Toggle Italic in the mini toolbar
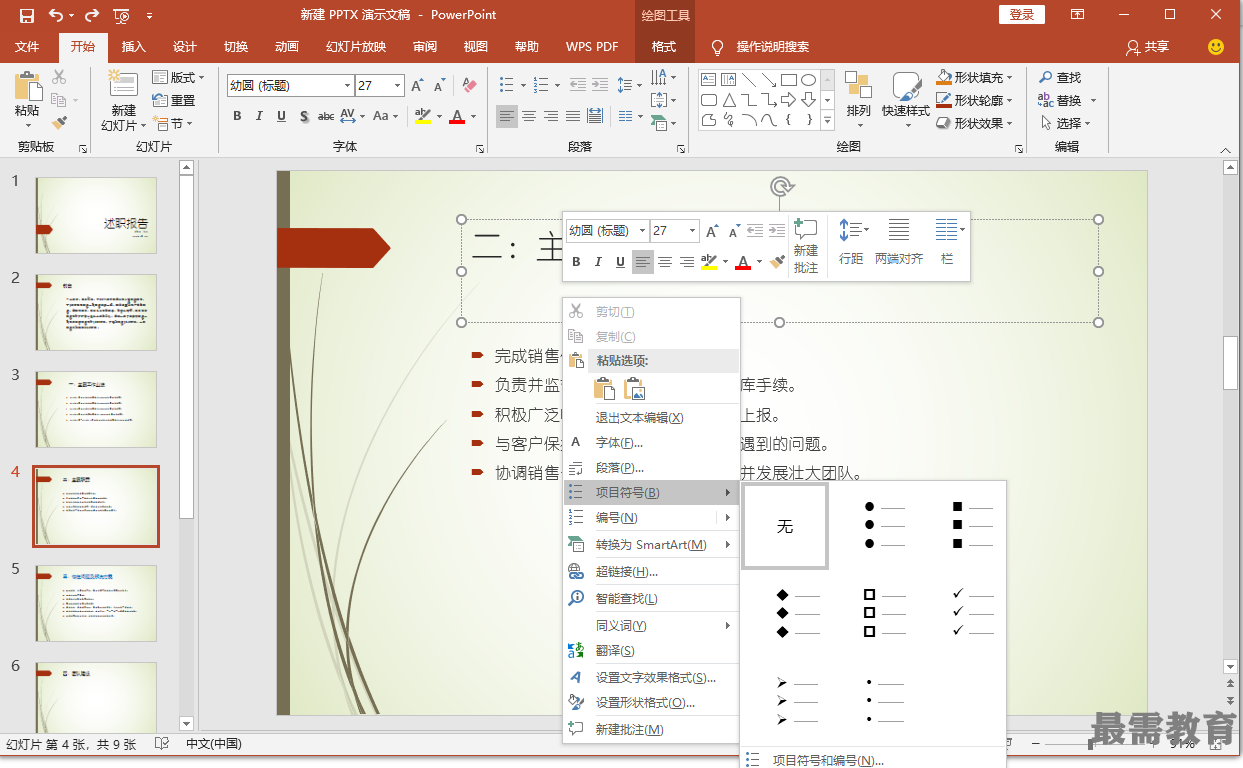The image size is (1243, 768). pos(598,262)
